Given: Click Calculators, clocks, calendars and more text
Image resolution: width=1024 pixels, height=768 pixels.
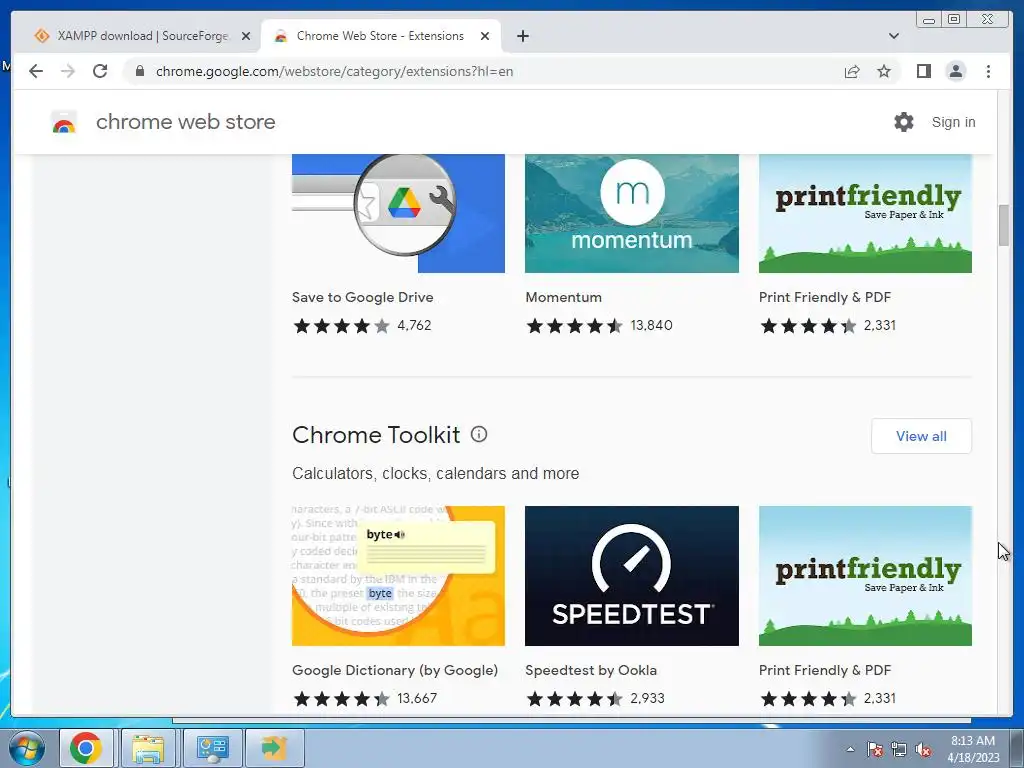Looking at the screenshot, I should pyautogui.click(x=435, y=473).
